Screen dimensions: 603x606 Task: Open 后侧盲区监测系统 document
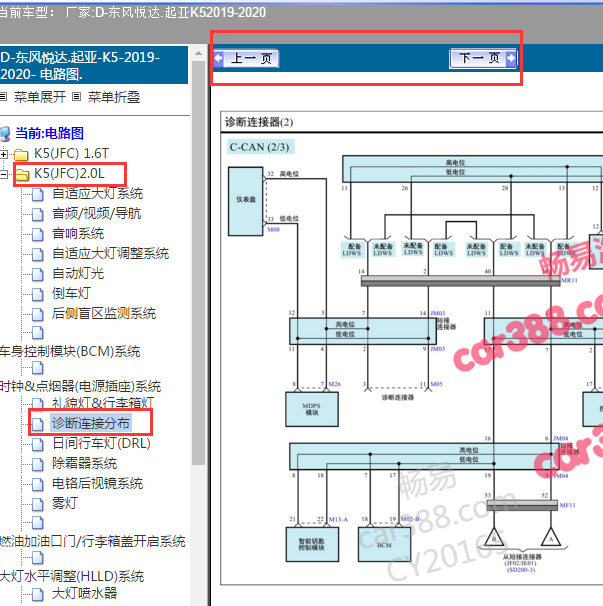pyautogui.click(x=104, y=313)
